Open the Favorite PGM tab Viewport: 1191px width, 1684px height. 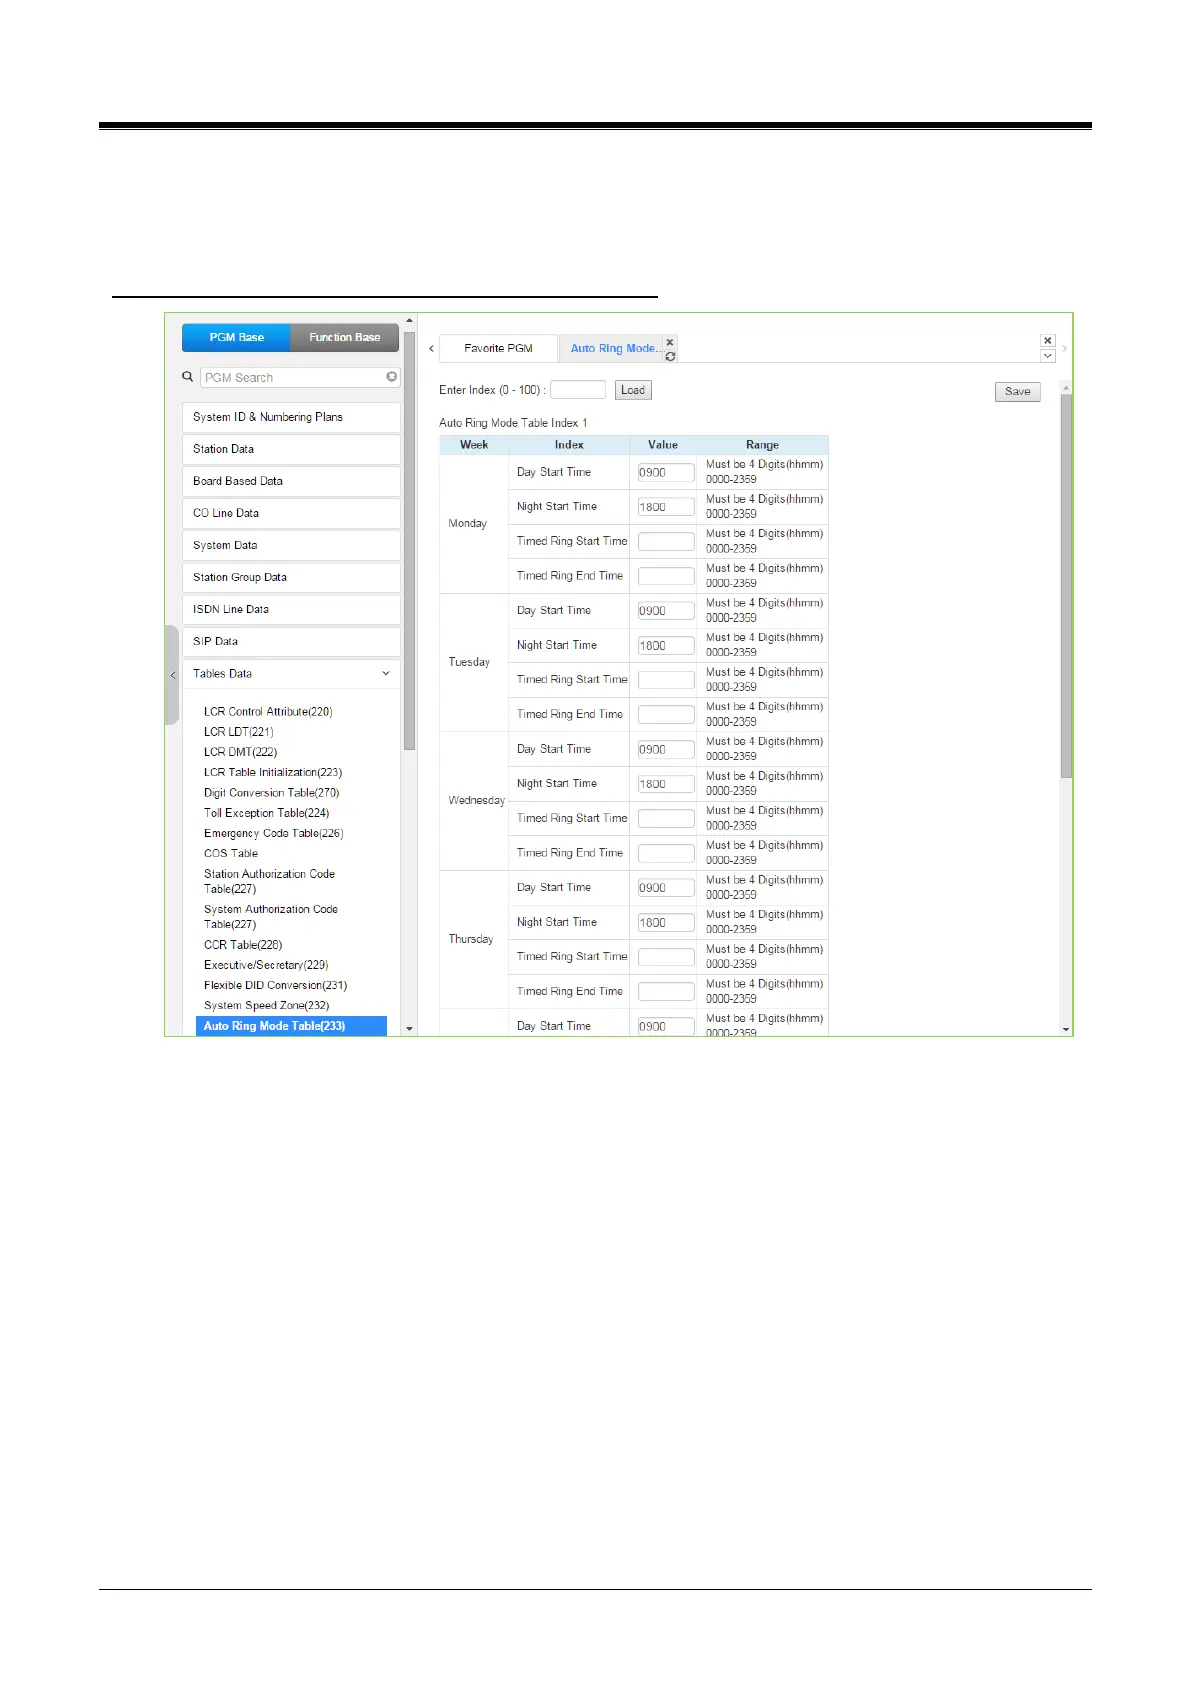point(498,348)
